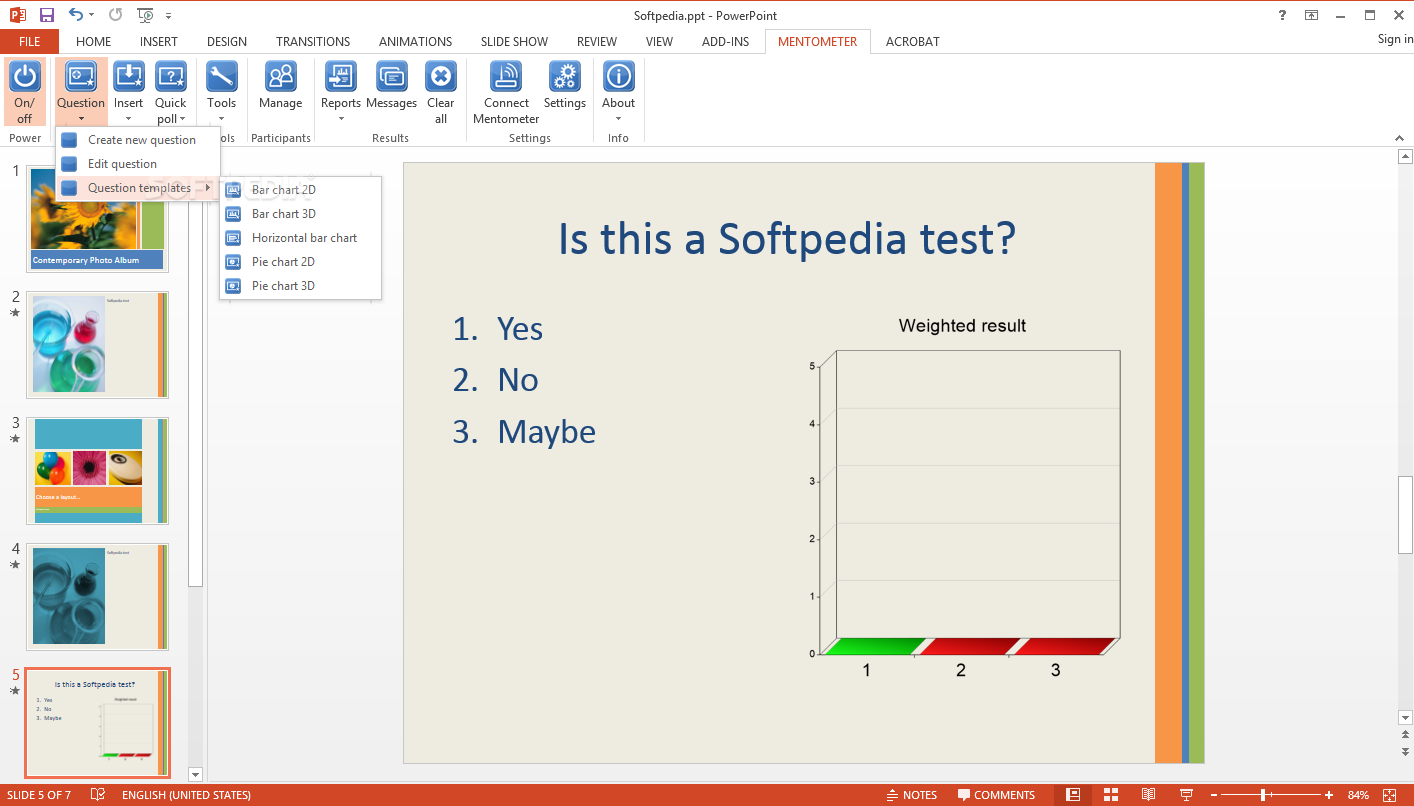Switch to Normal view icon
Image resolution: width=1414 pixels, height=806 pixels.
point(1073,795)
